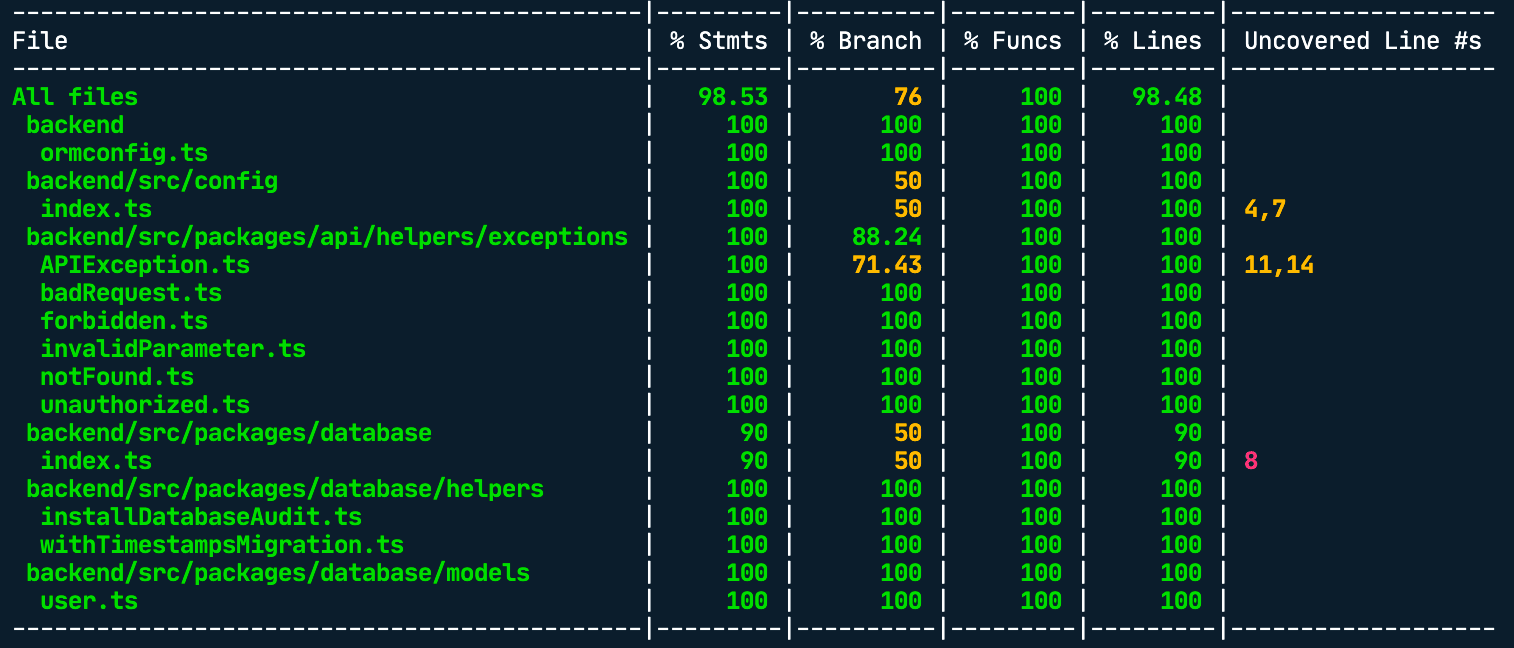Click the 71.43 branch percentage

[887, 265]
